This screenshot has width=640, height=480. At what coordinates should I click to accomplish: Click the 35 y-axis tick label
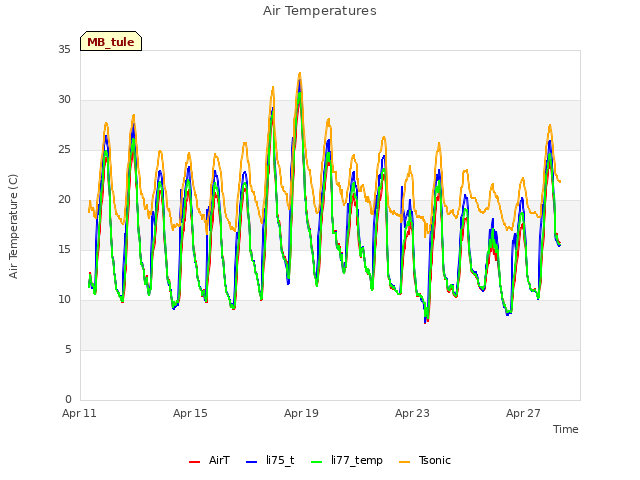(x=64, y=50)
